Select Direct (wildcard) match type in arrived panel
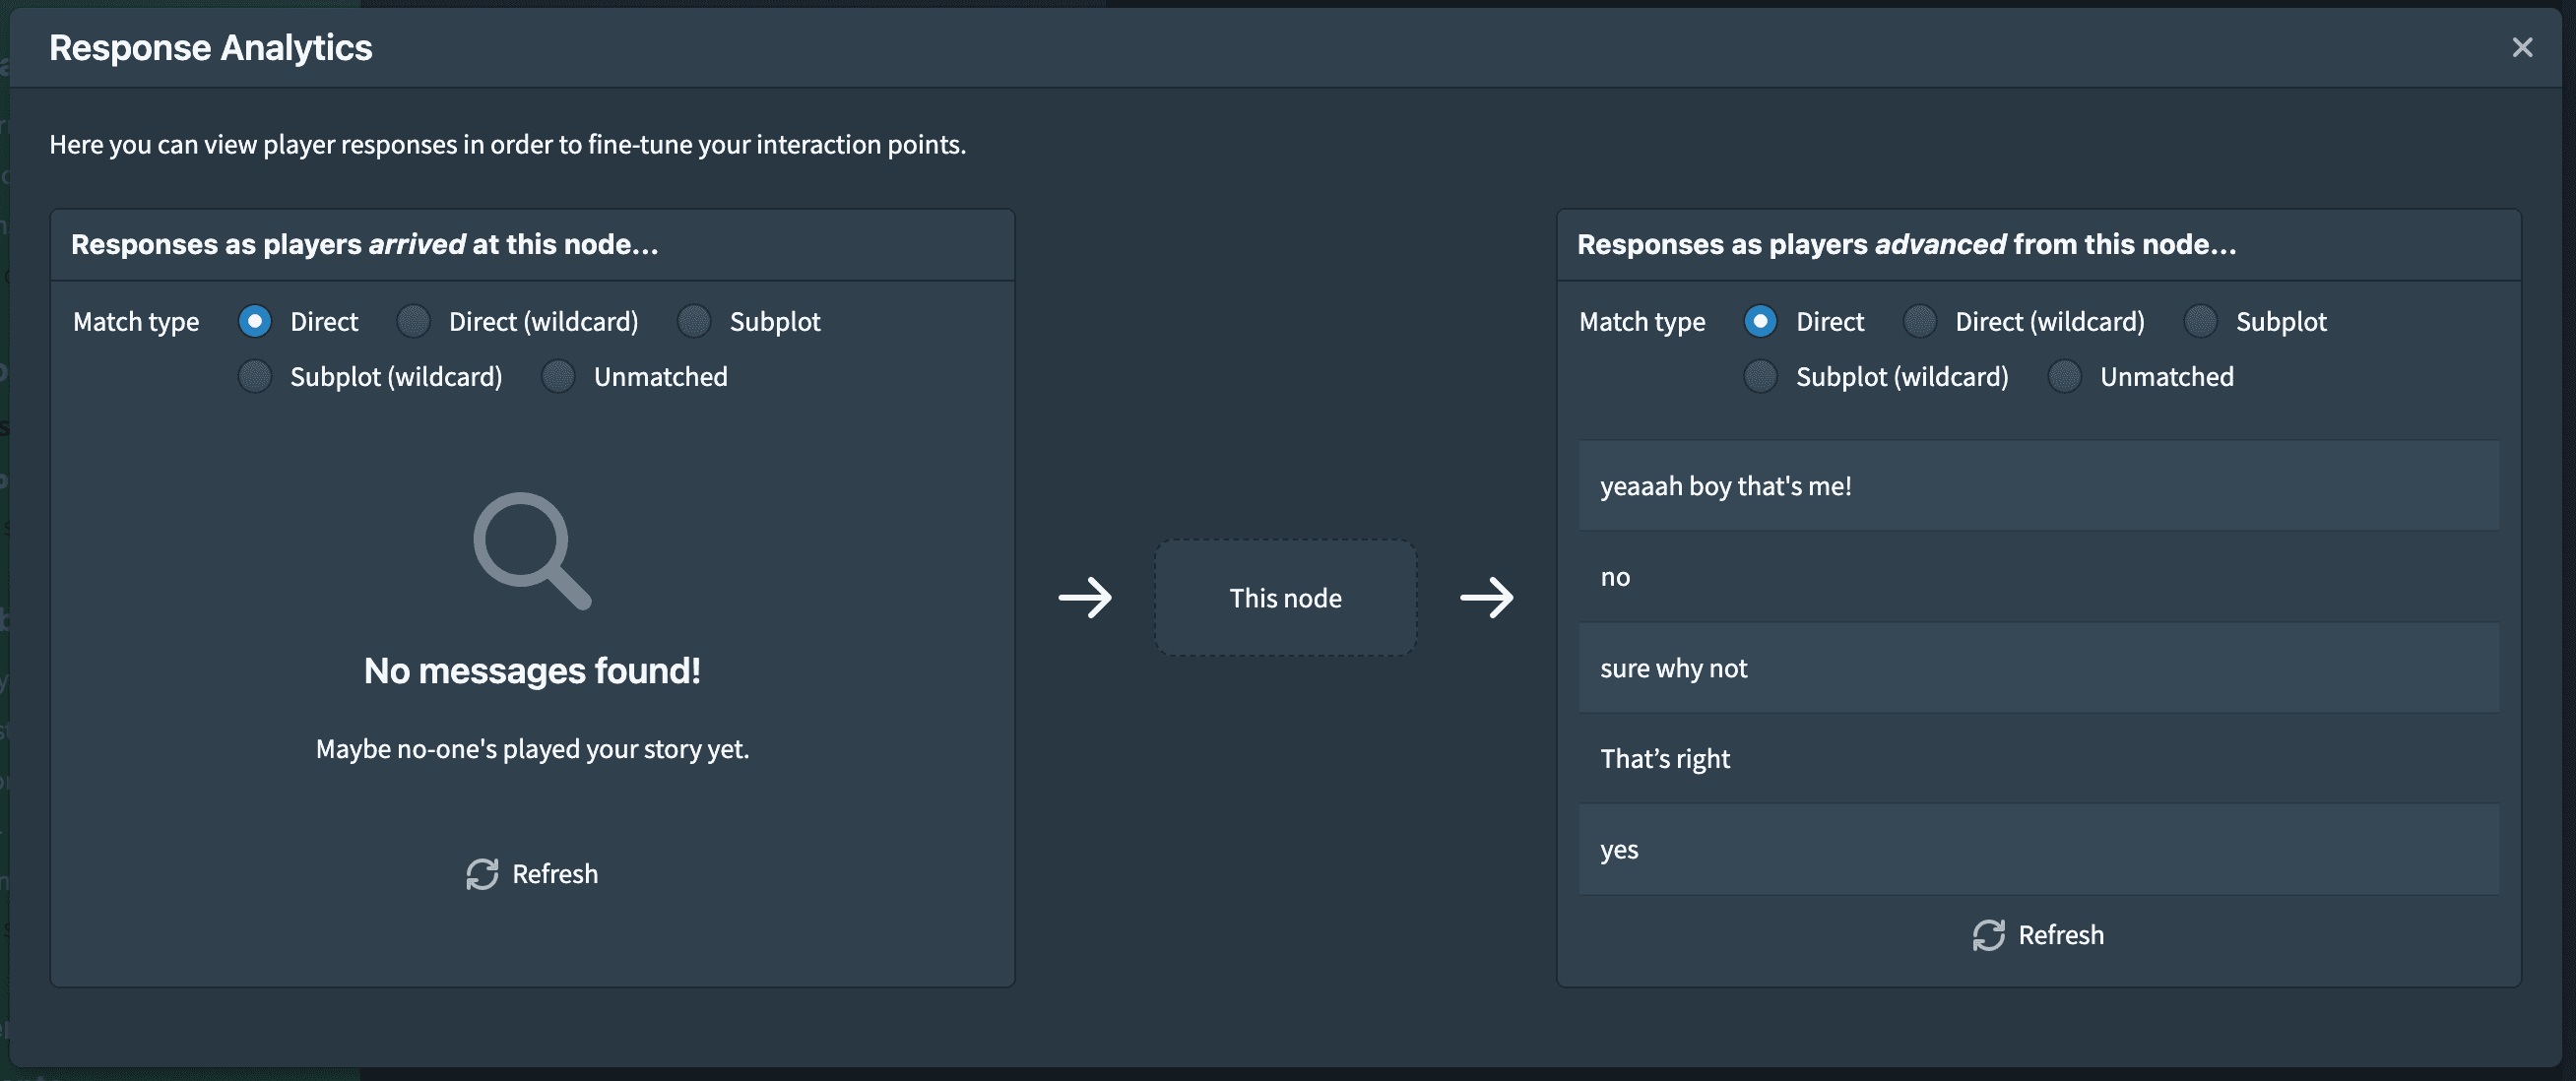Viewport: 2576px width, 1081px height. (413, 320)
